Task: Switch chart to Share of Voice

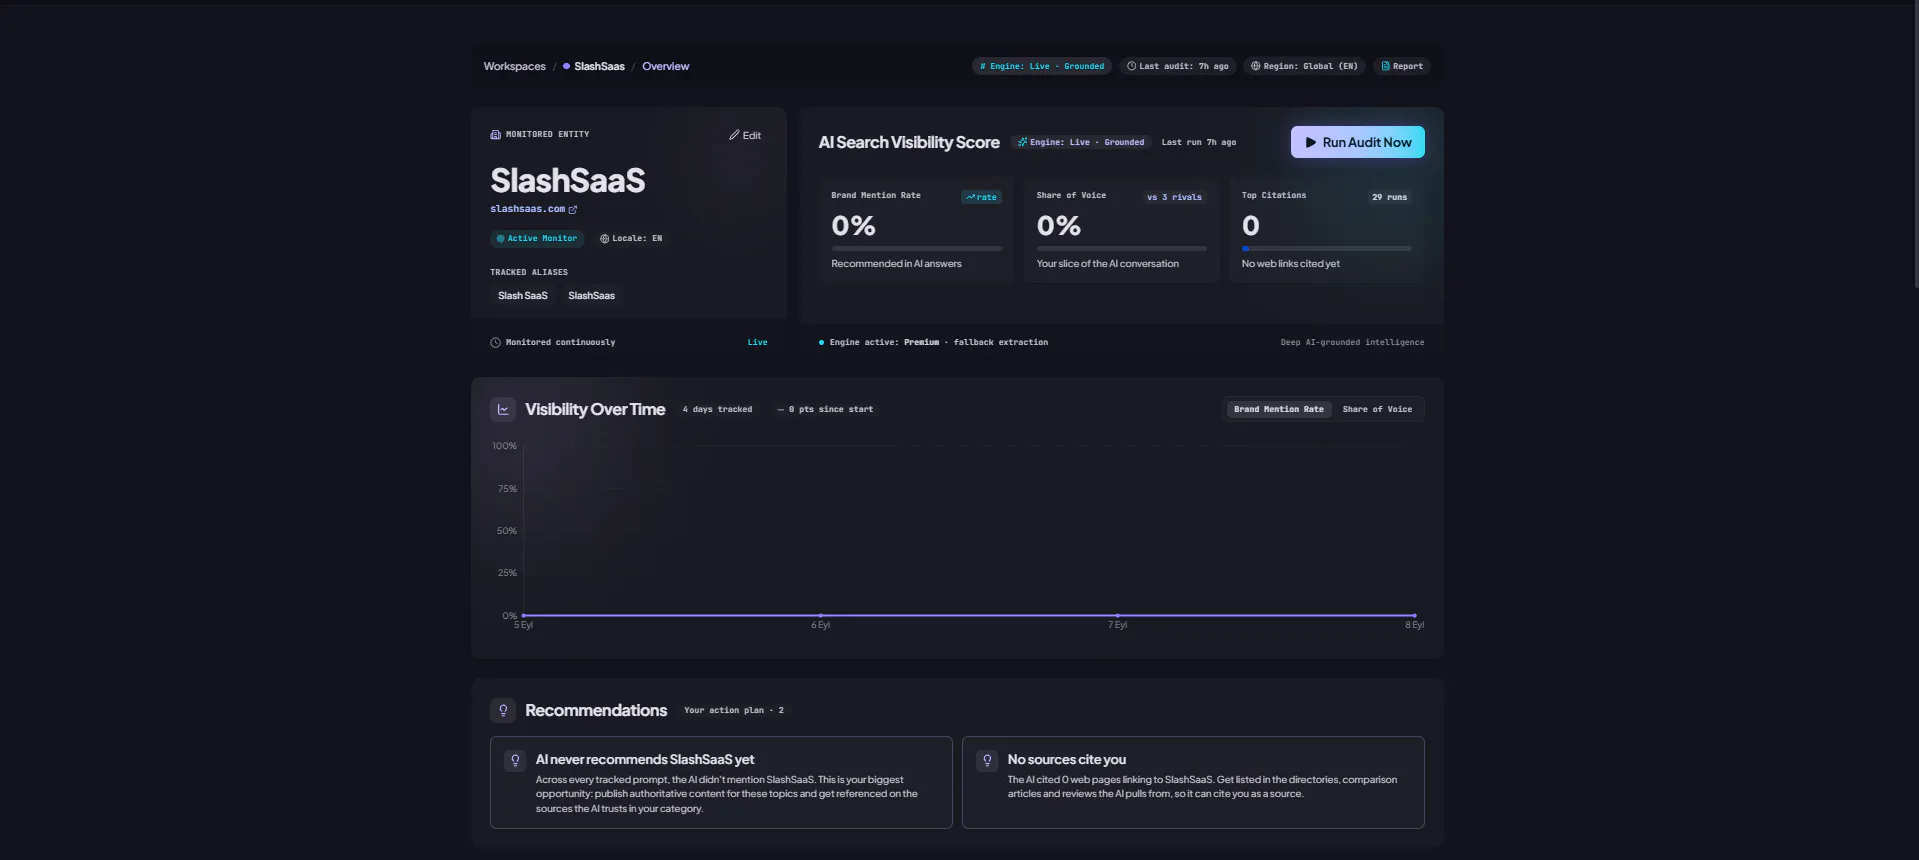Action: 1377,409
